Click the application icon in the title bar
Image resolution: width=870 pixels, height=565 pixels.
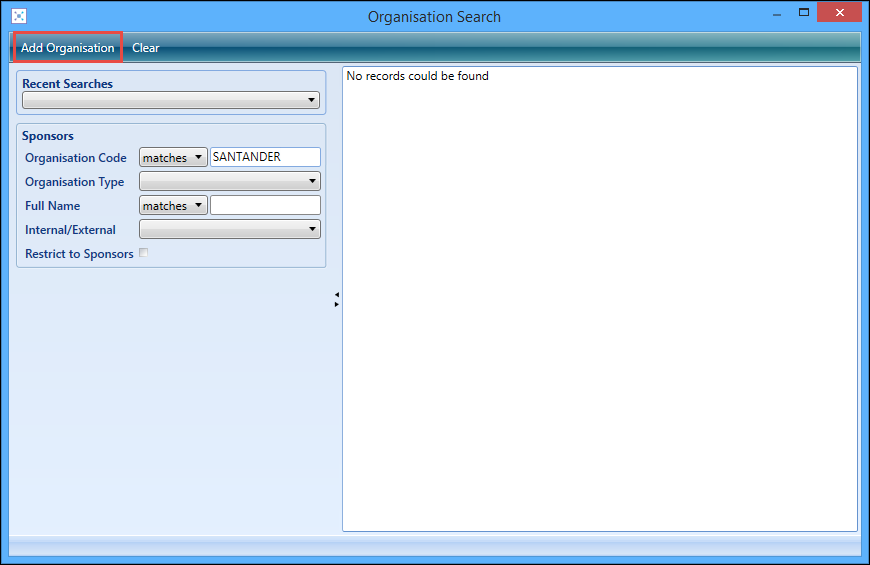coord(19,16)
